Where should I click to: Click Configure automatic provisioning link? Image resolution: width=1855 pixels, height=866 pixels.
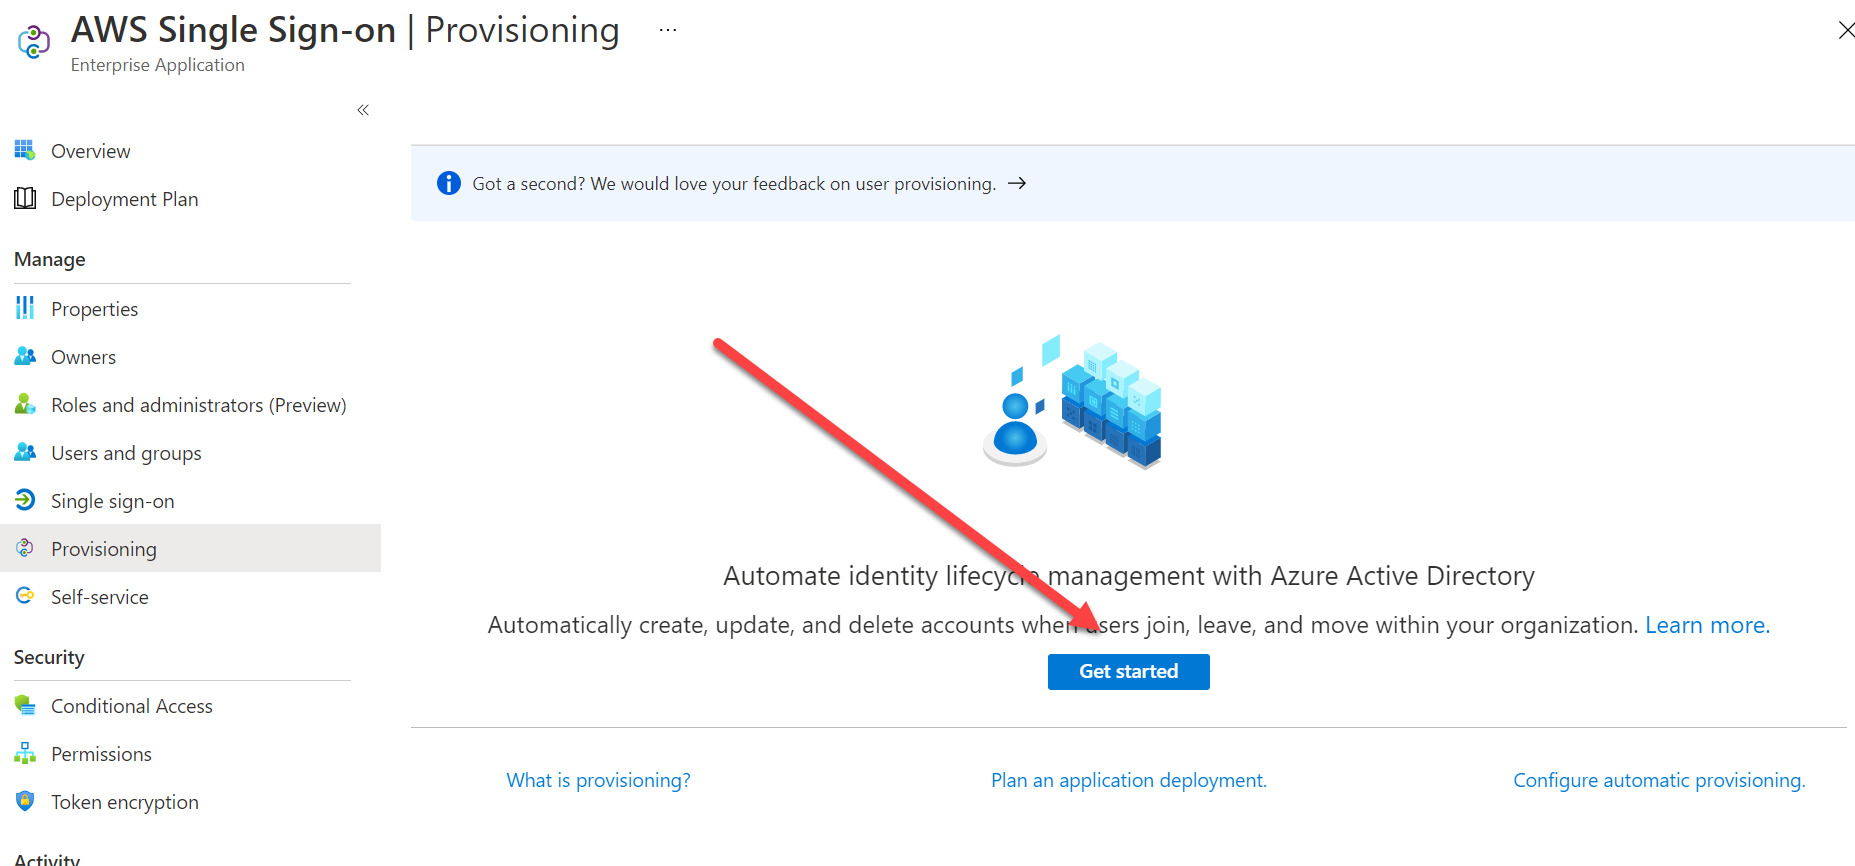1659,780
